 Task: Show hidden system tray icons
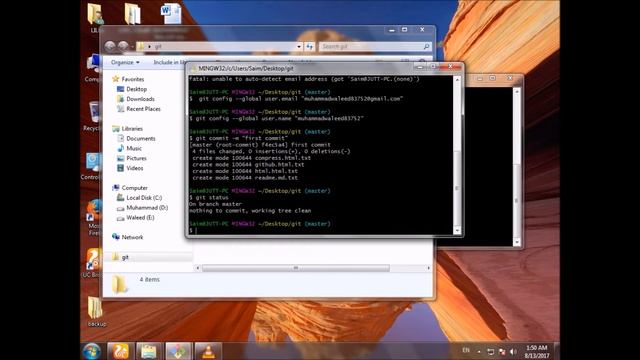(x=478, y=351)
